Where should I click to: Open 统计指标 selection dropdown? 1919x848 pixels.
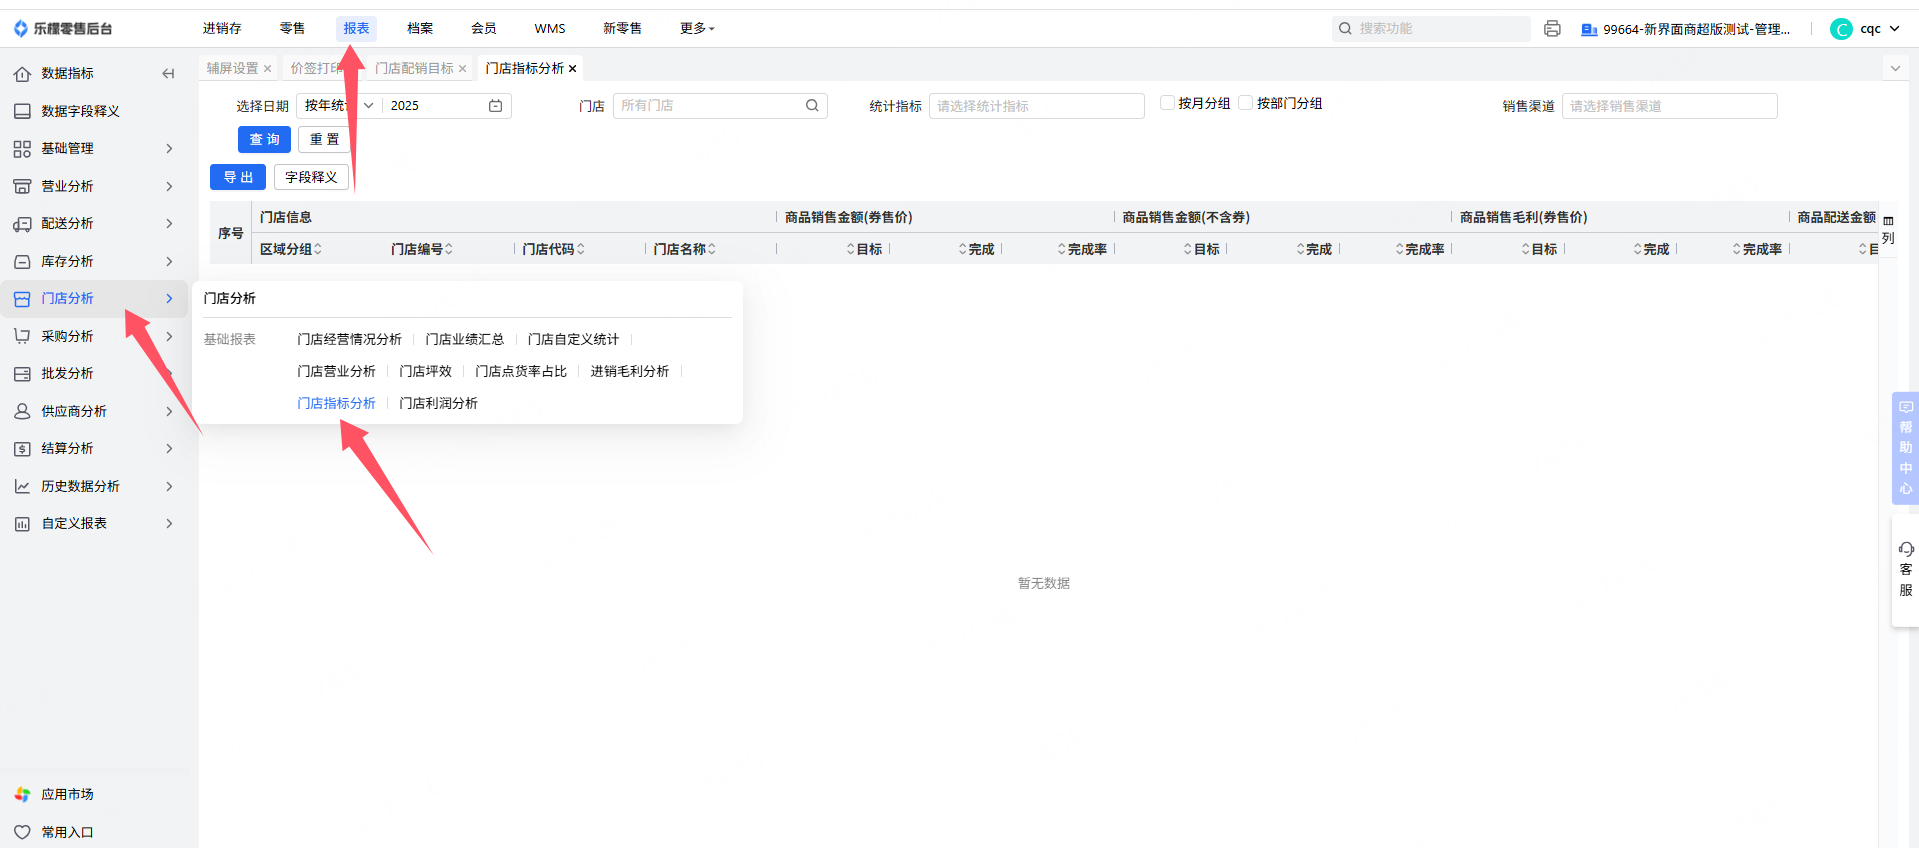(x=1036, y=106)
